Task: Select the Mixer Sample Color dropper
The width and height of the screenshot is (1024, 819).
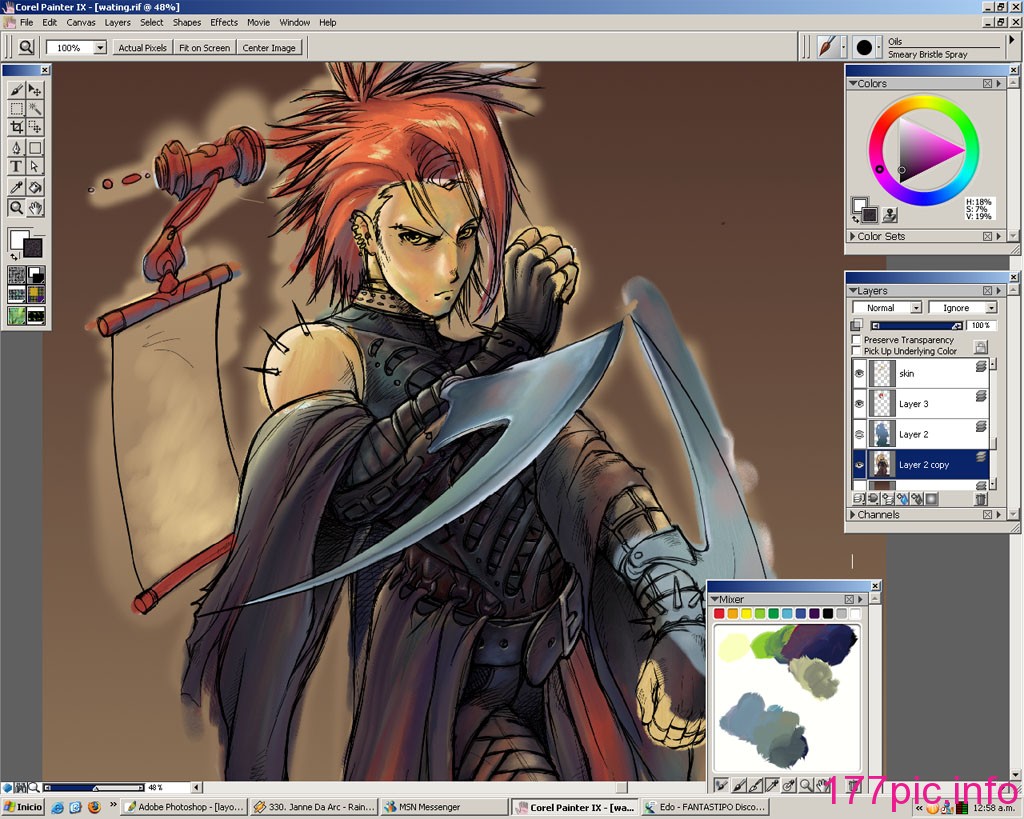Action: coord(773,784)
